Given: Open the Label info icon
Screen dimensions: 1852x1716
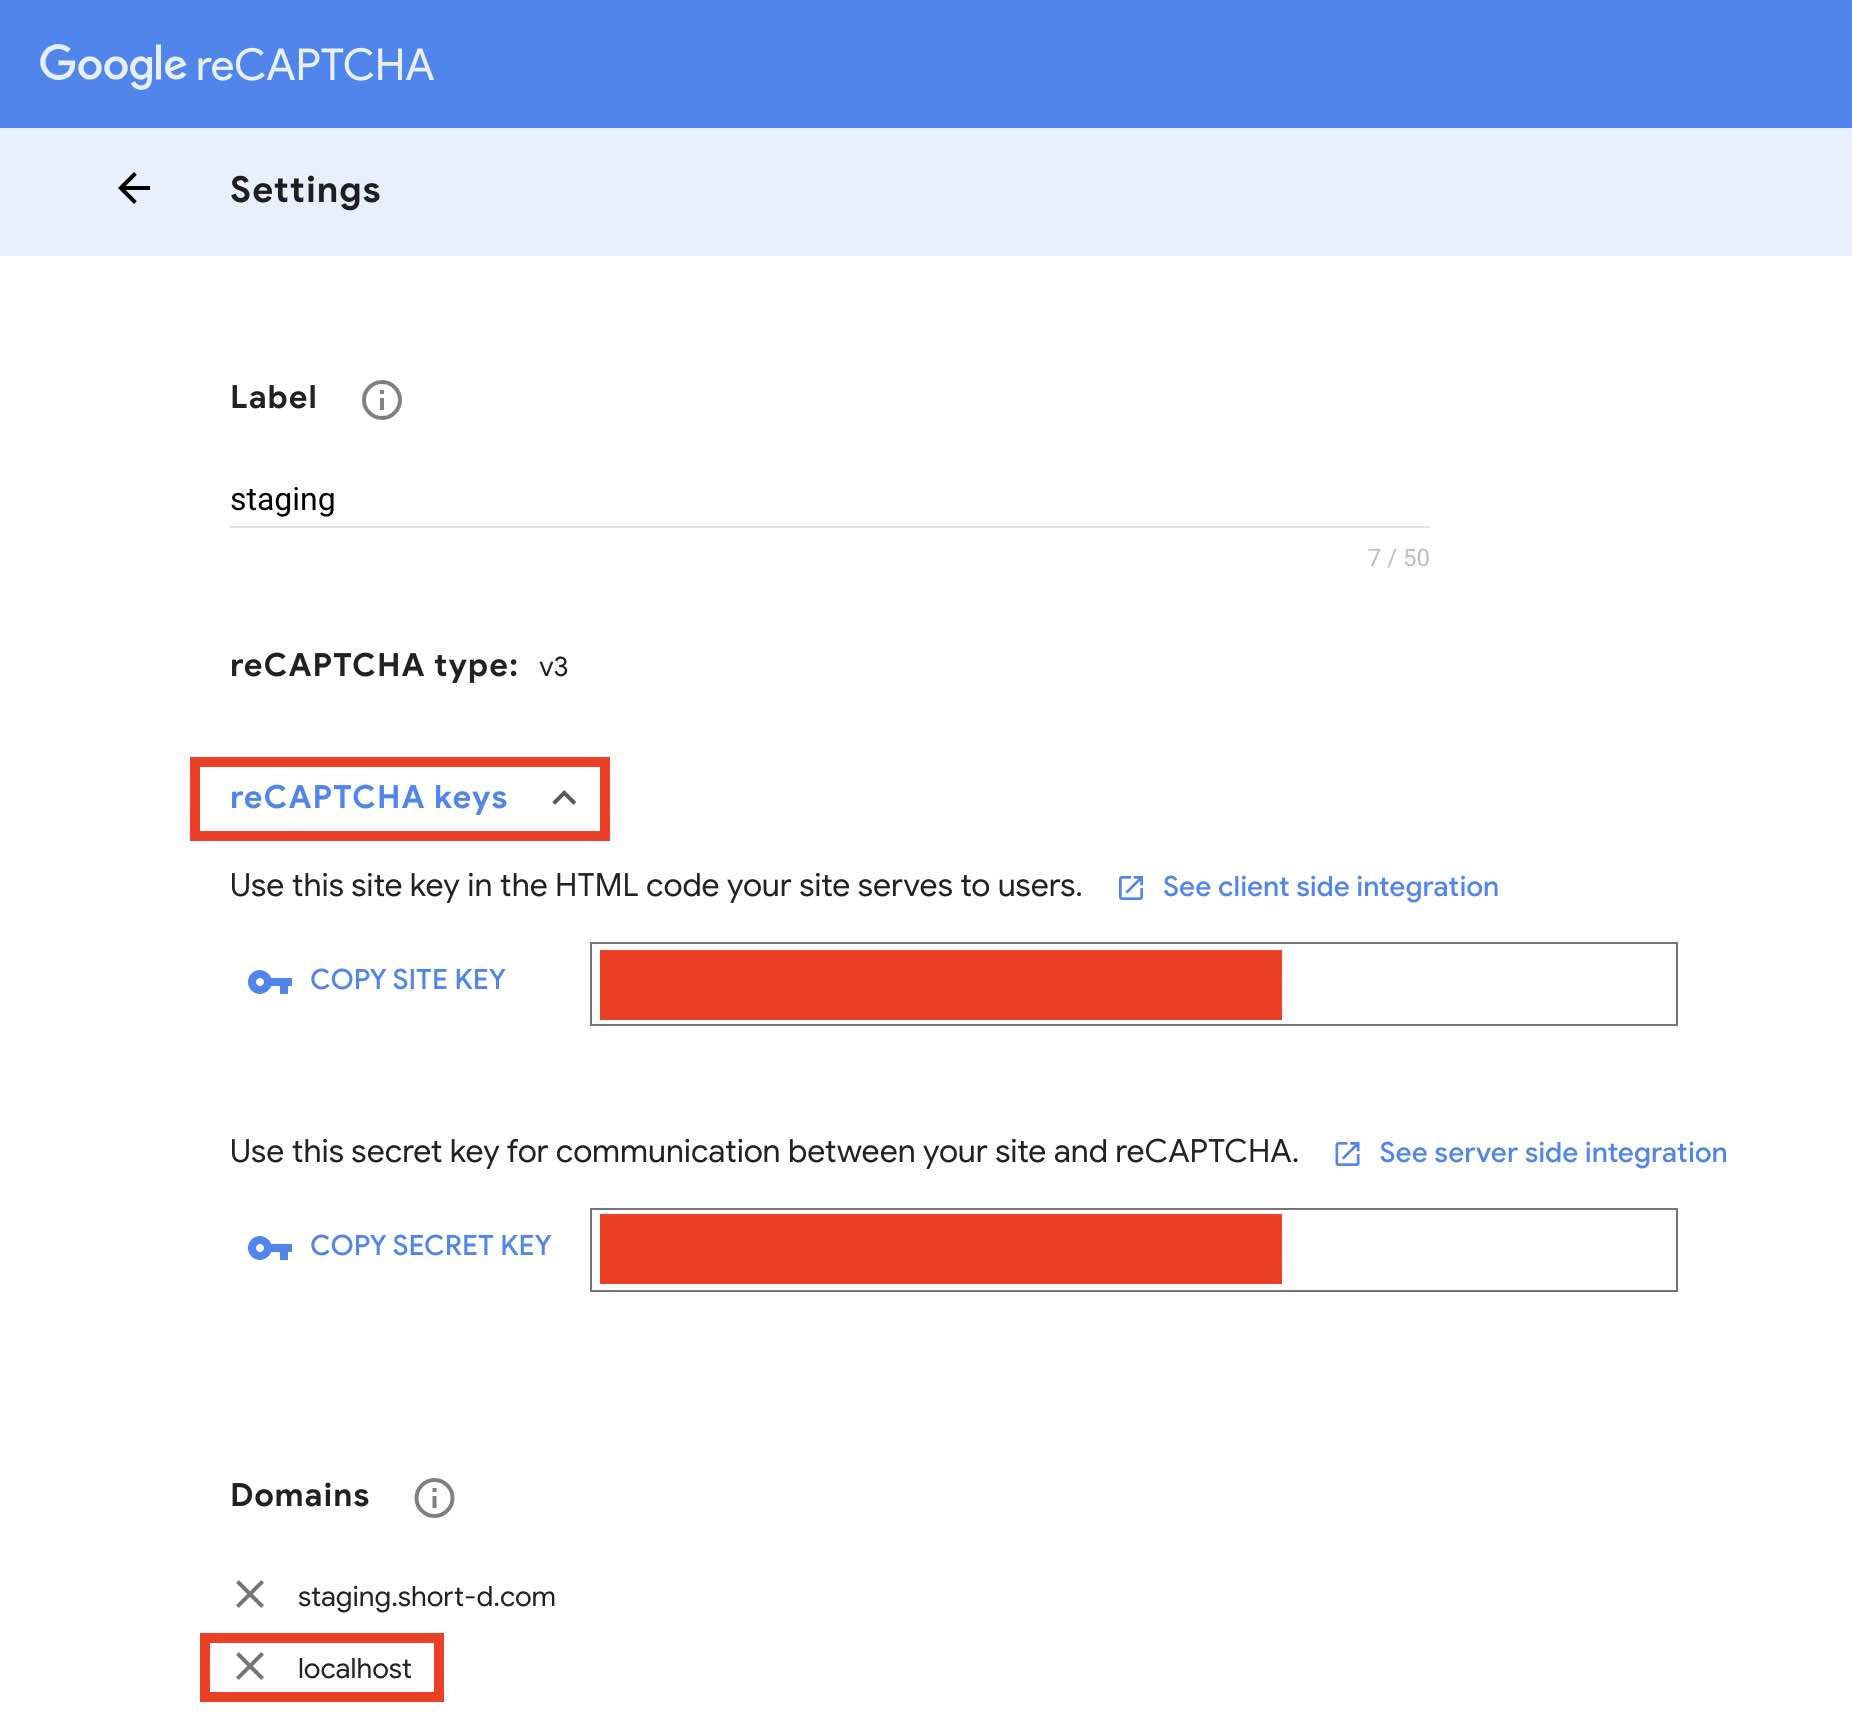Looking at the screenshot, I should (x=381, y=399).
